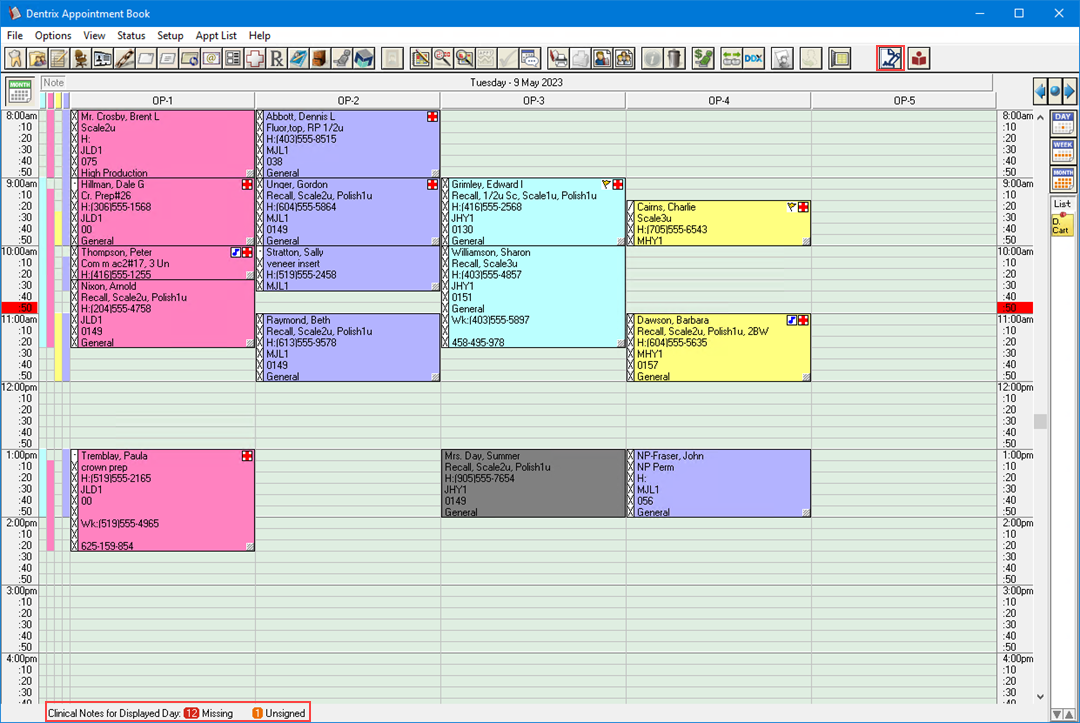Click the Missing clinical notes count
This screenshot has height=723, width=1080.
click(208, 713)
